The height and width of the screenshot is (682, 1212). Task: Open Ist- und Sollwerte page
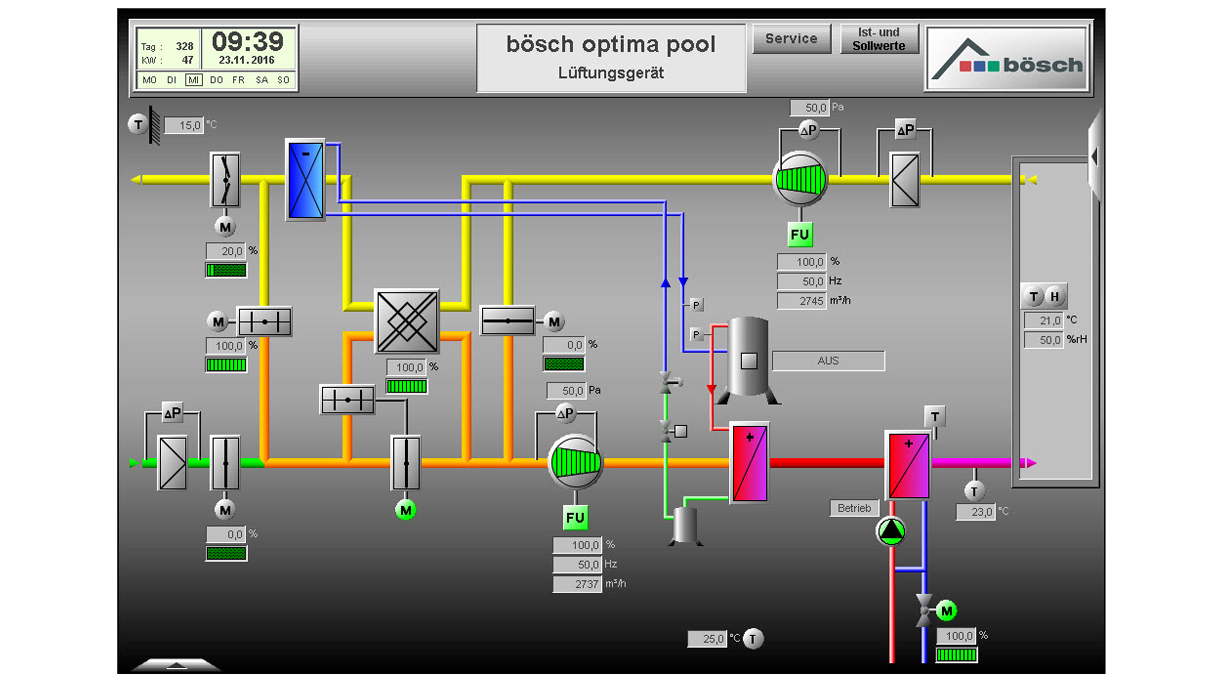coord(880,39)
